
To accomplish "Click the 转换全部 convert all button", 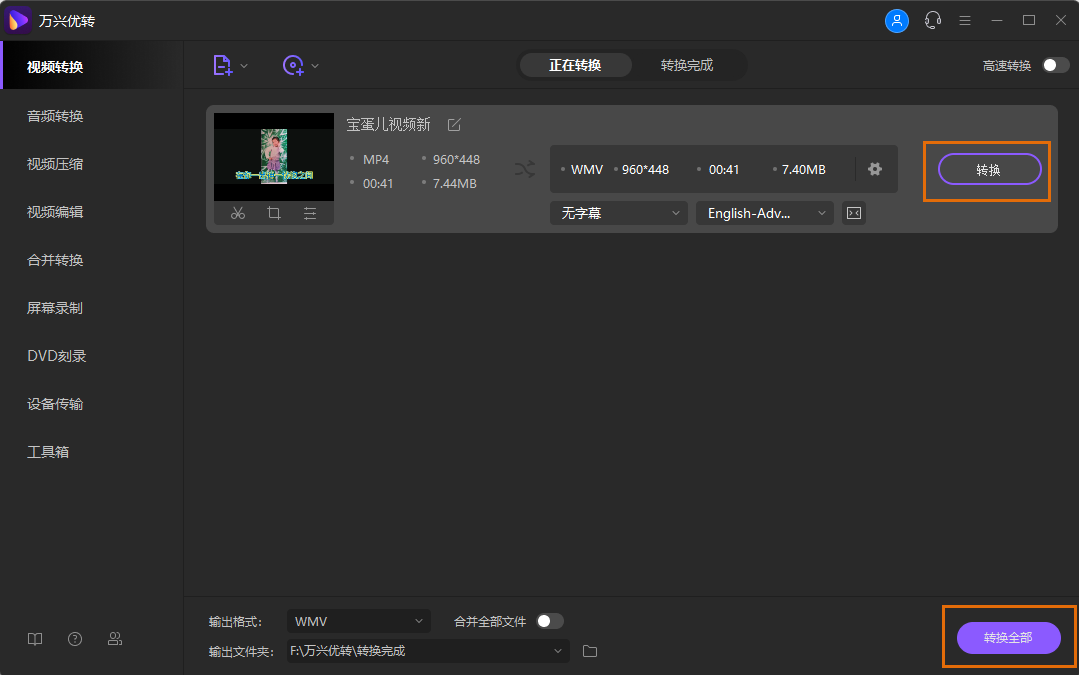I will (x=1008, y=638).
